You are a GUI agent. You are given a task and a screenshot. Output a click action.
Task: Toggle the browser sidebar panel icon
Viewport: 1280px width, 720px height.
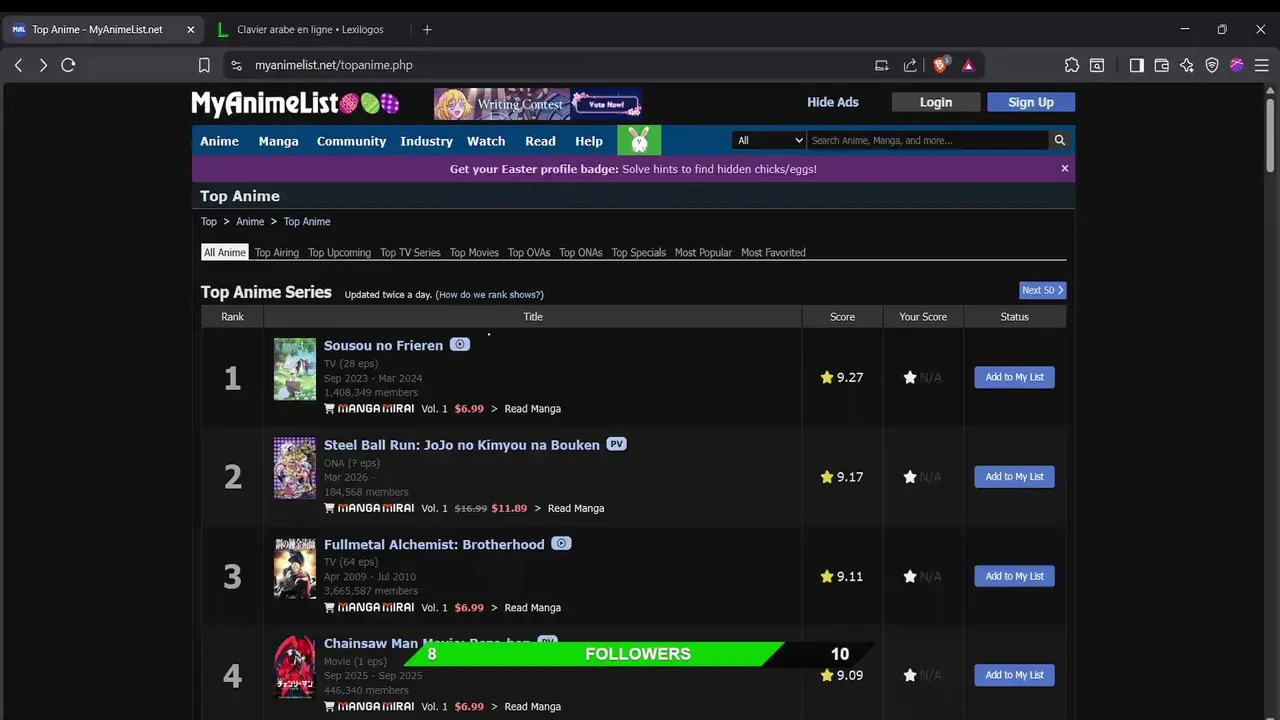[x=1137, y=65]
